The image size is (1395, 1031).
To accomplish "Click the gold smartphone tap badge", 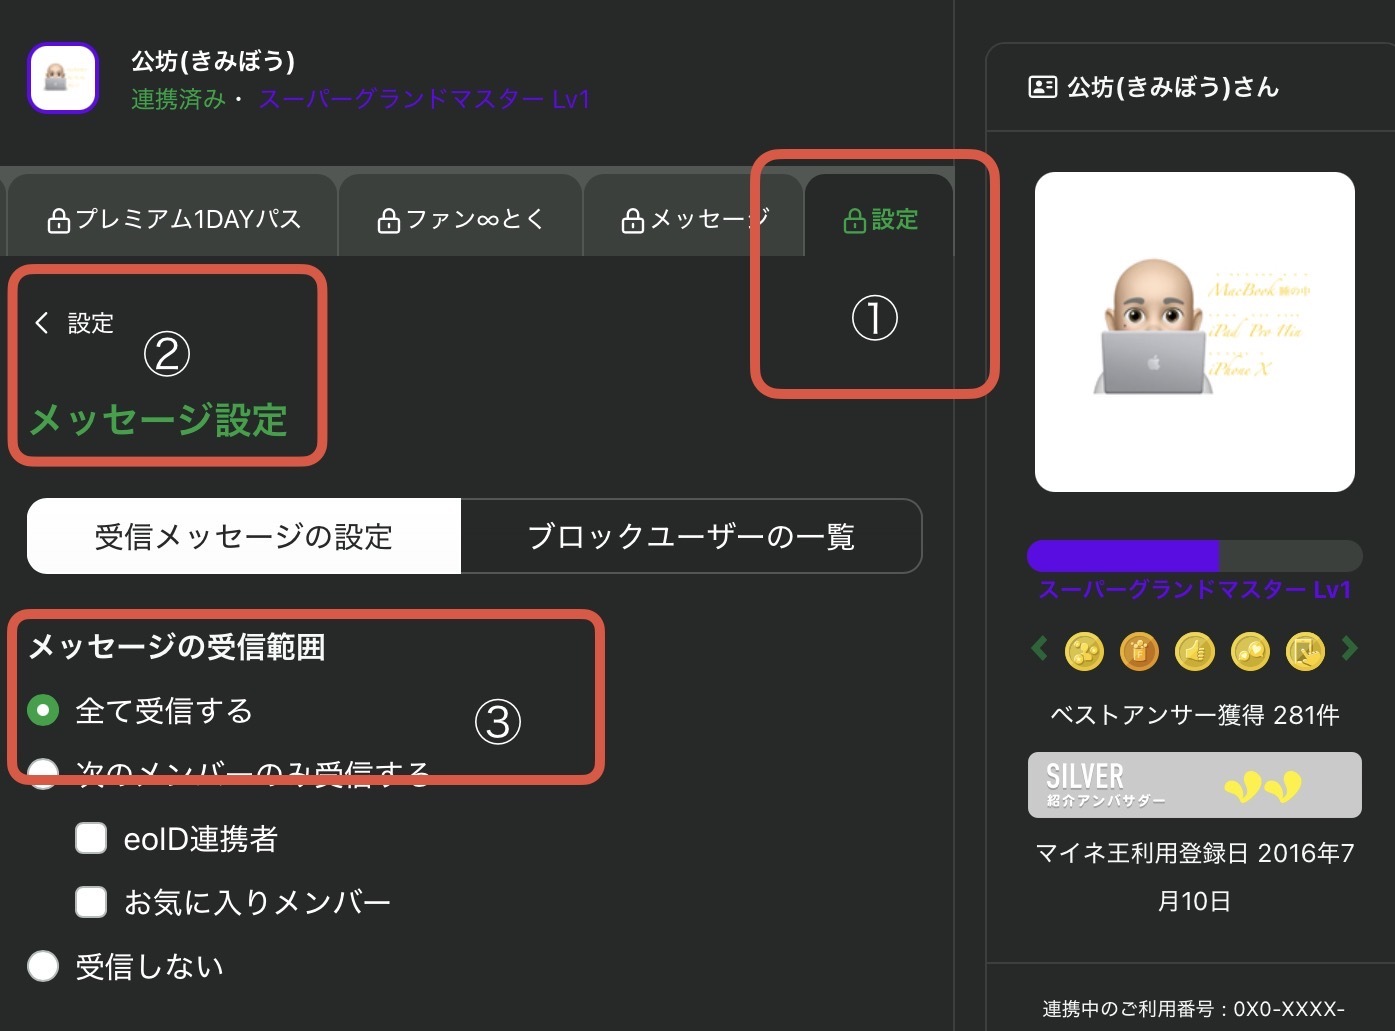I will 1304,651.
